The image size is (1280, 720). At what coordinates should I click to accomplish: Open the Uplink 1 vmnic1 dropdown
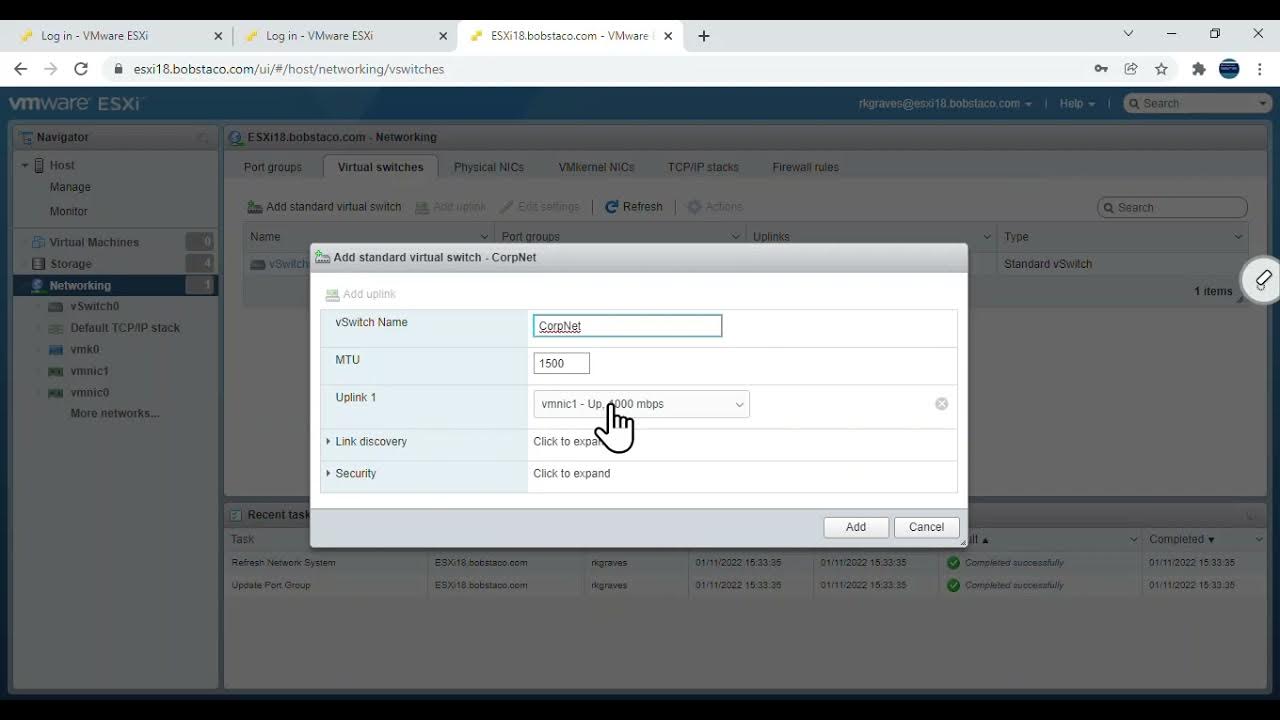(641, 404)
